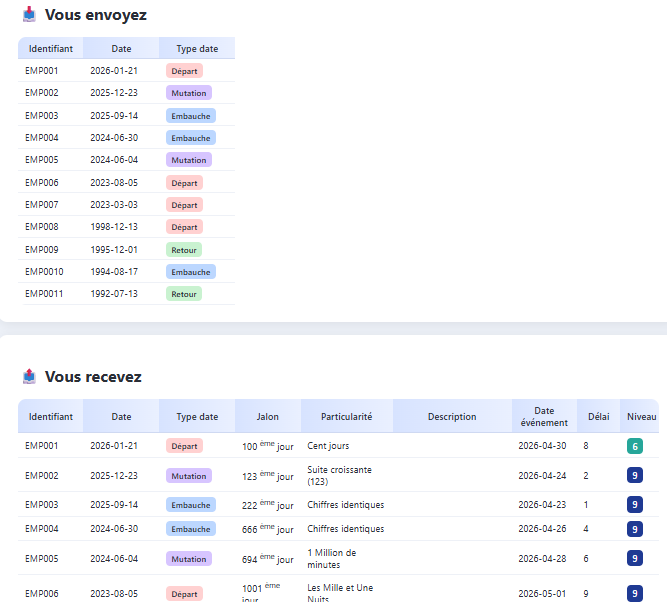
Task: Click the Retour tag for EMP009
Action: coord(184,250)
